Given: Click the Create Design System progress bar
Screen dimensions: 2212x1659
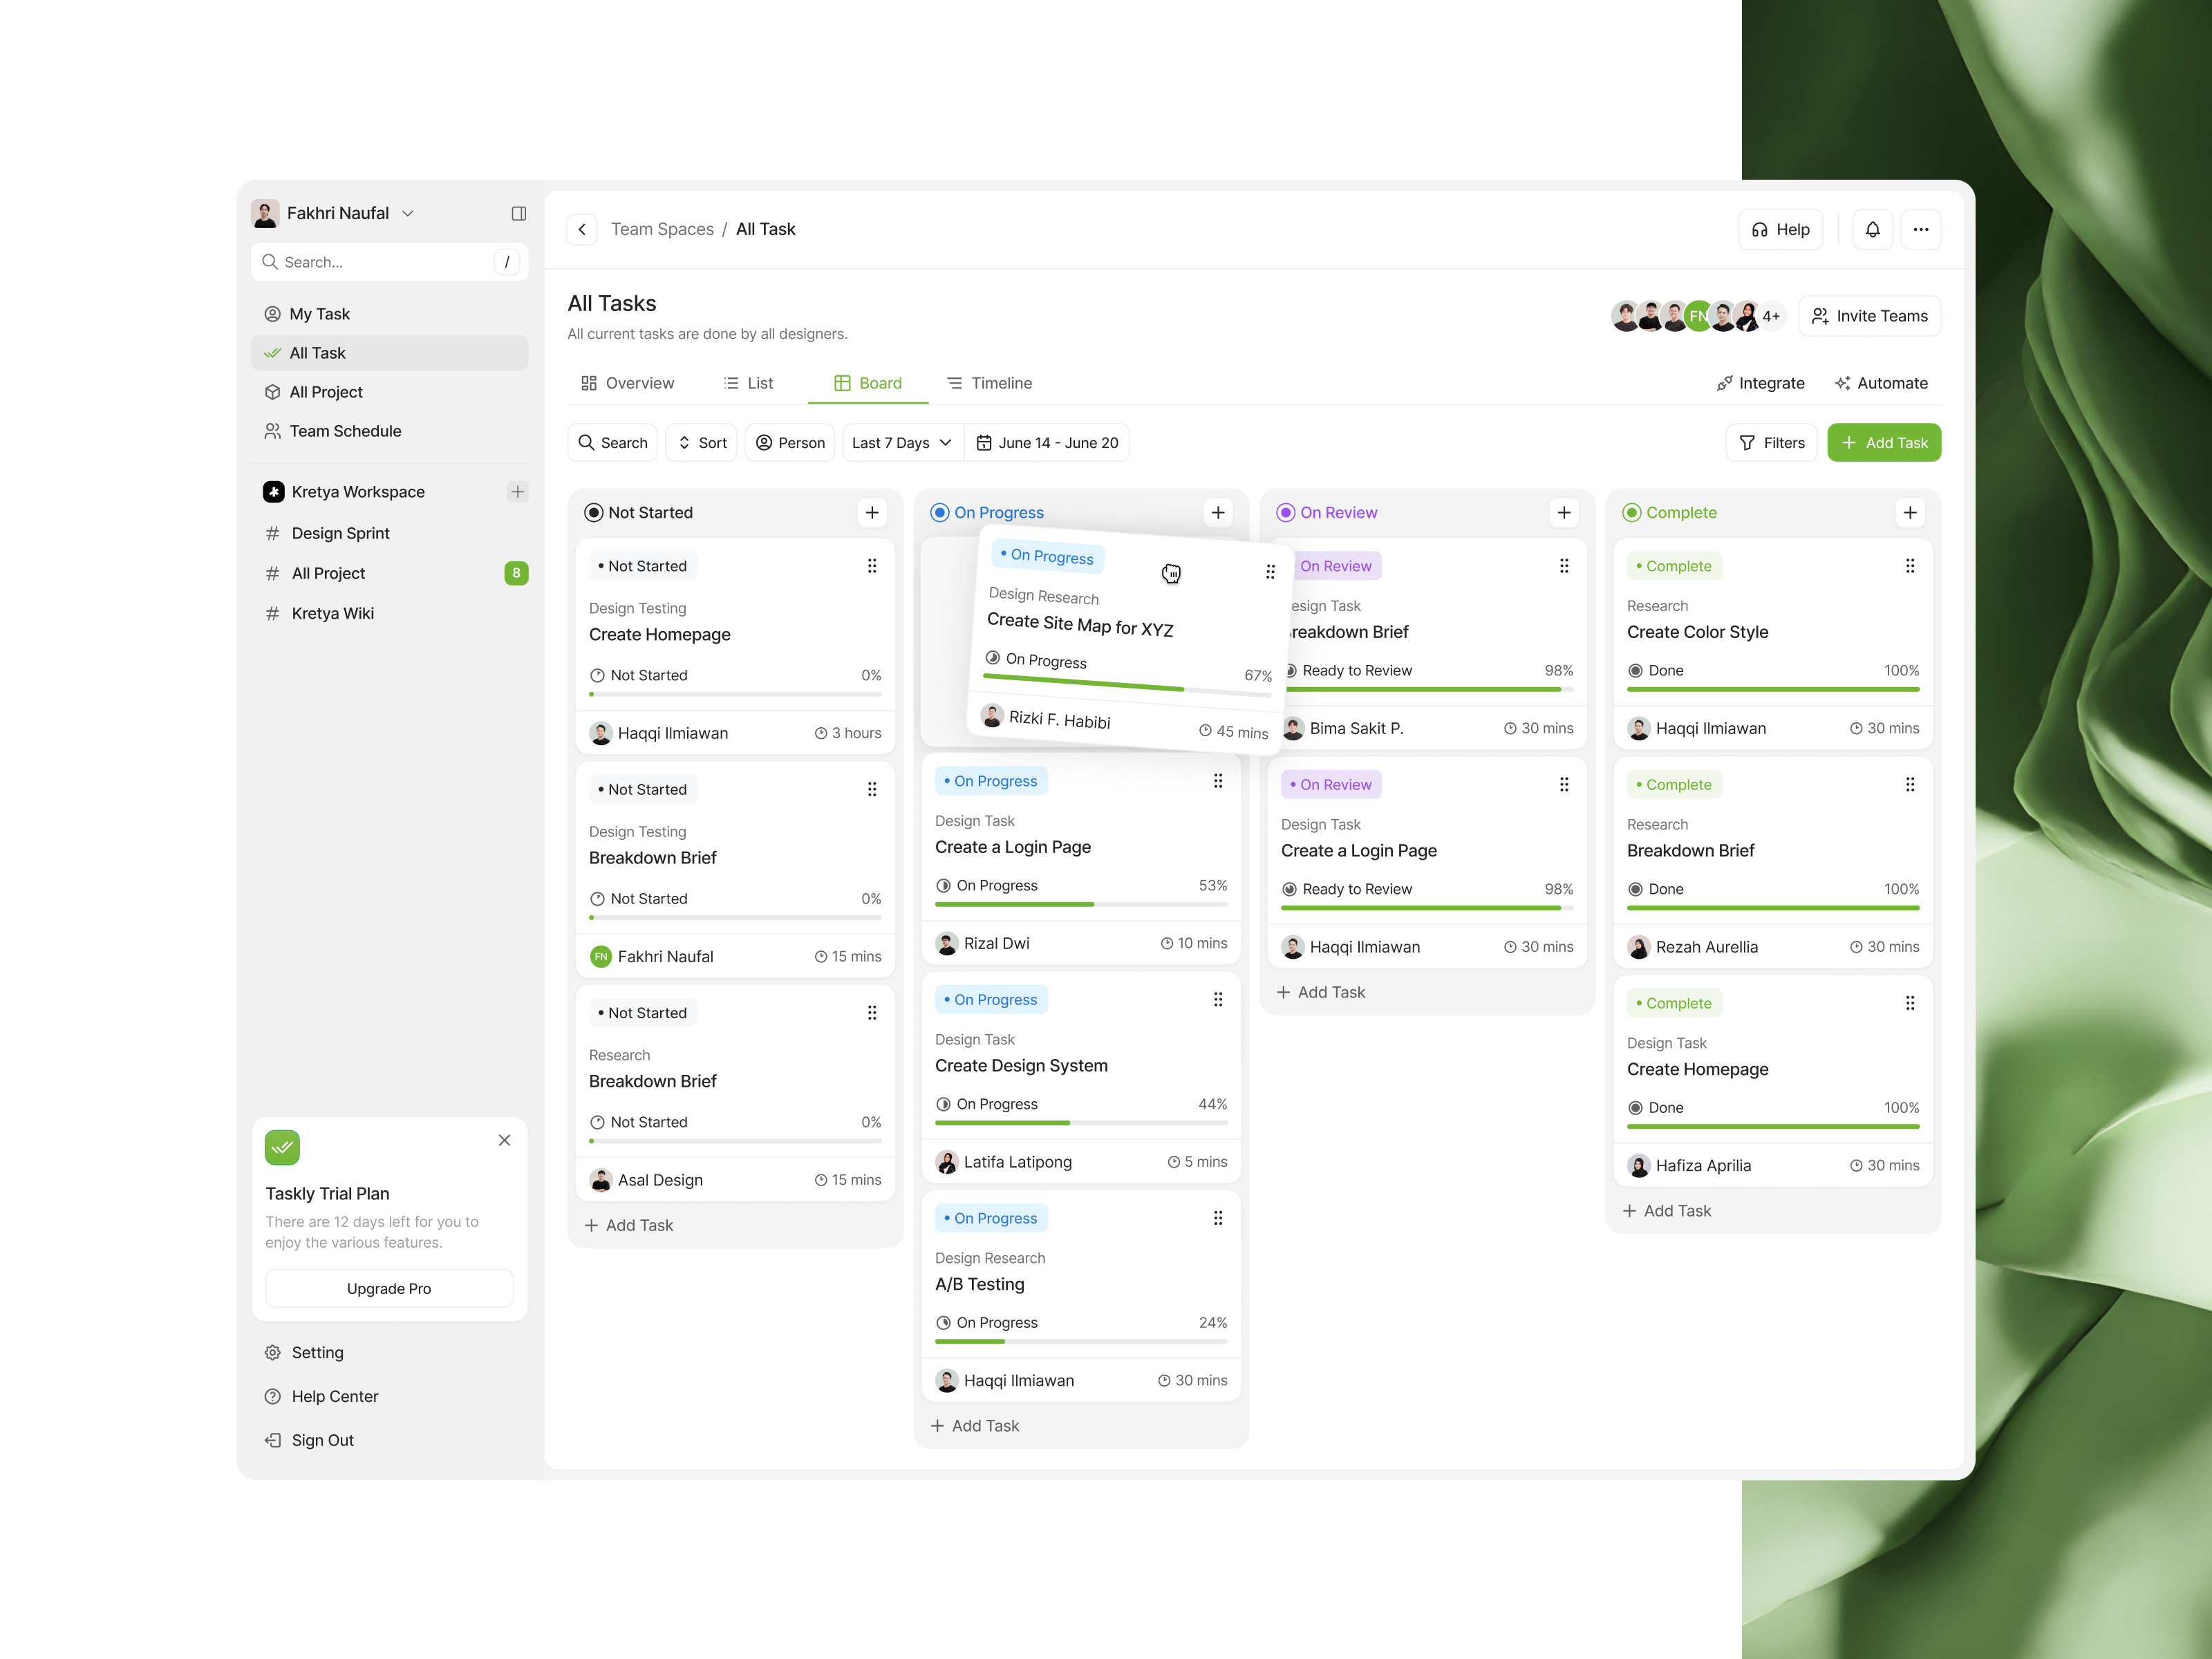Looking at the screenshot, I should 1081,1123.
